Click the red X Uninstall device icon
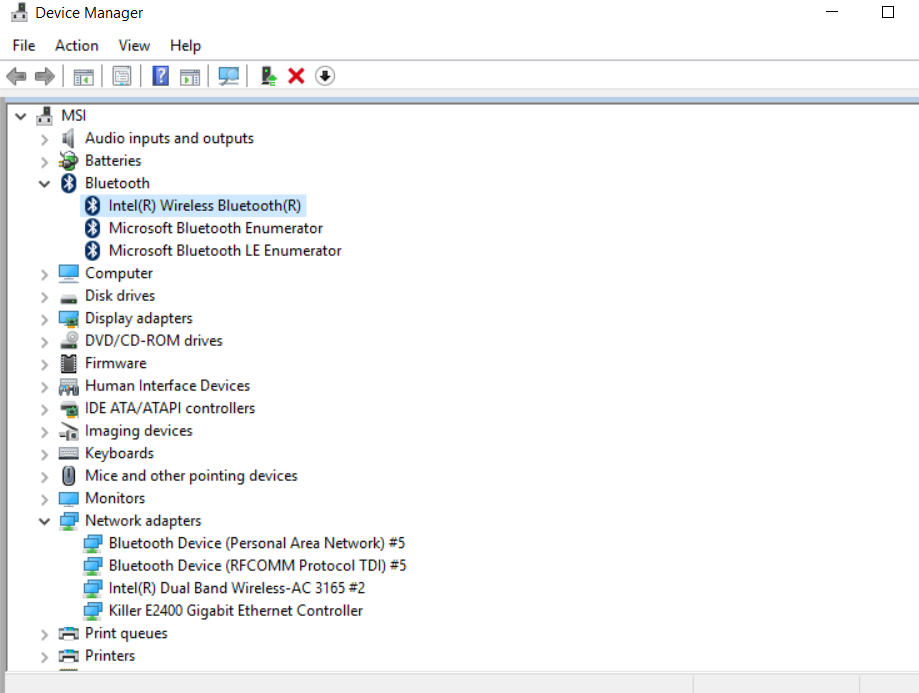Image resolution: width=919 pixels, height=693 pixels. tap(296, 76)
